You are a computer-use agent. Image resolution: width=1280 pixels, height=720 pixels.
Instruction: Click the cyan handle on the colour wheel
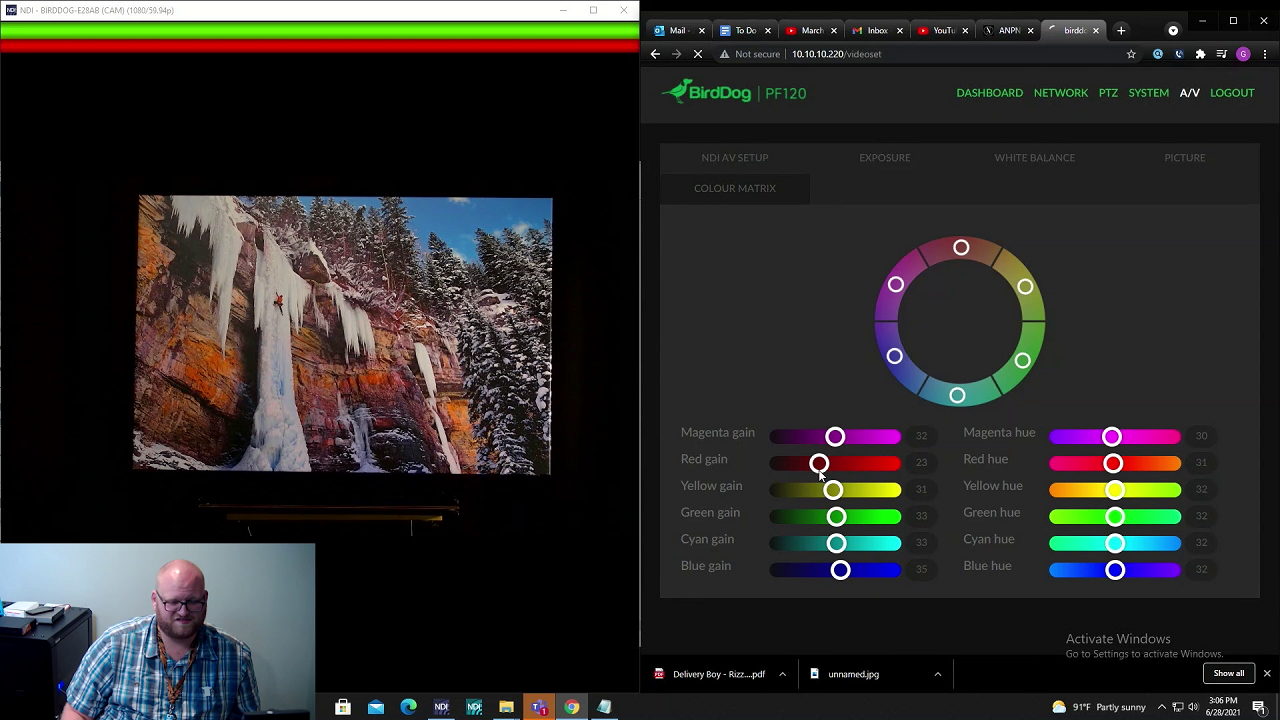click(x=957, y=396)
